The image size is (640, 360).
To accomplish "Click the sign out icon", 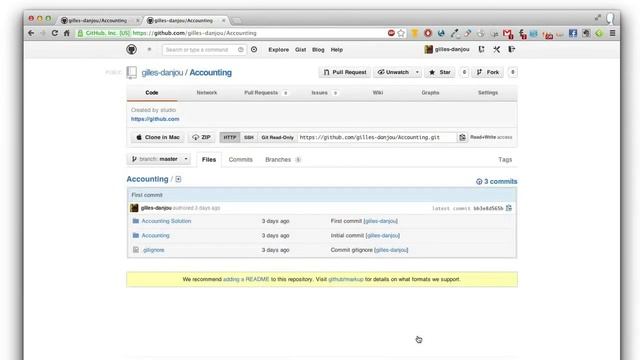I will [x=511, y=49].
